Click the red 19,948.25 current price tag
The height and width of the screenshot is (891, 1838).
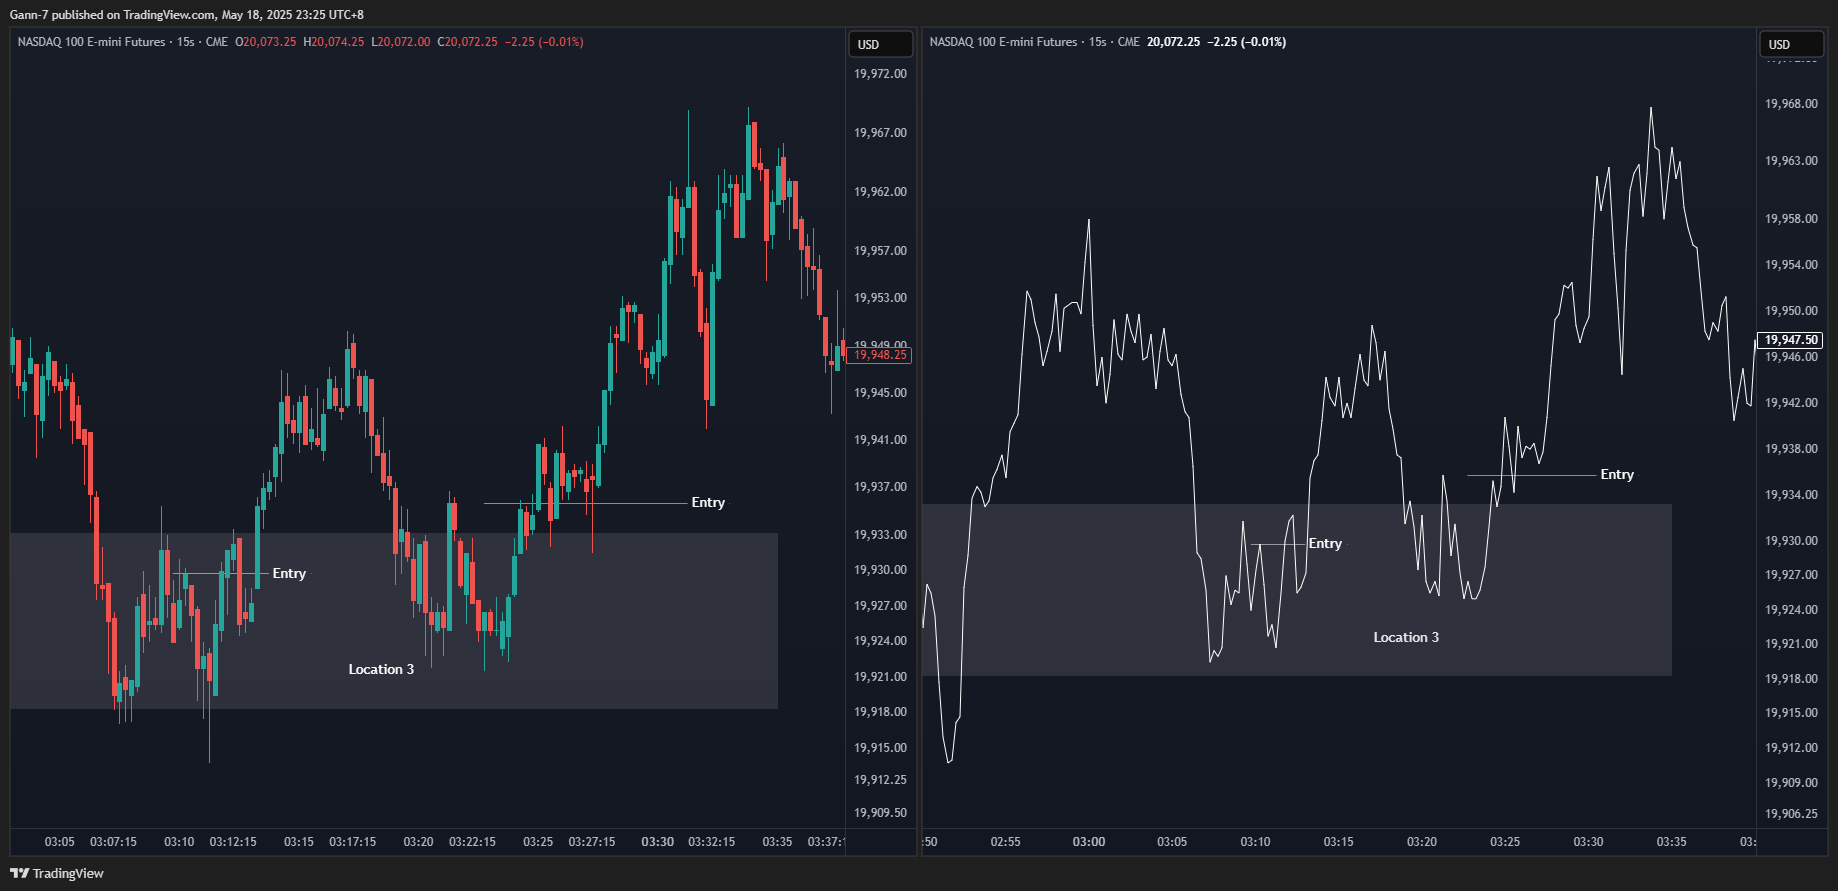coord(880,355)
